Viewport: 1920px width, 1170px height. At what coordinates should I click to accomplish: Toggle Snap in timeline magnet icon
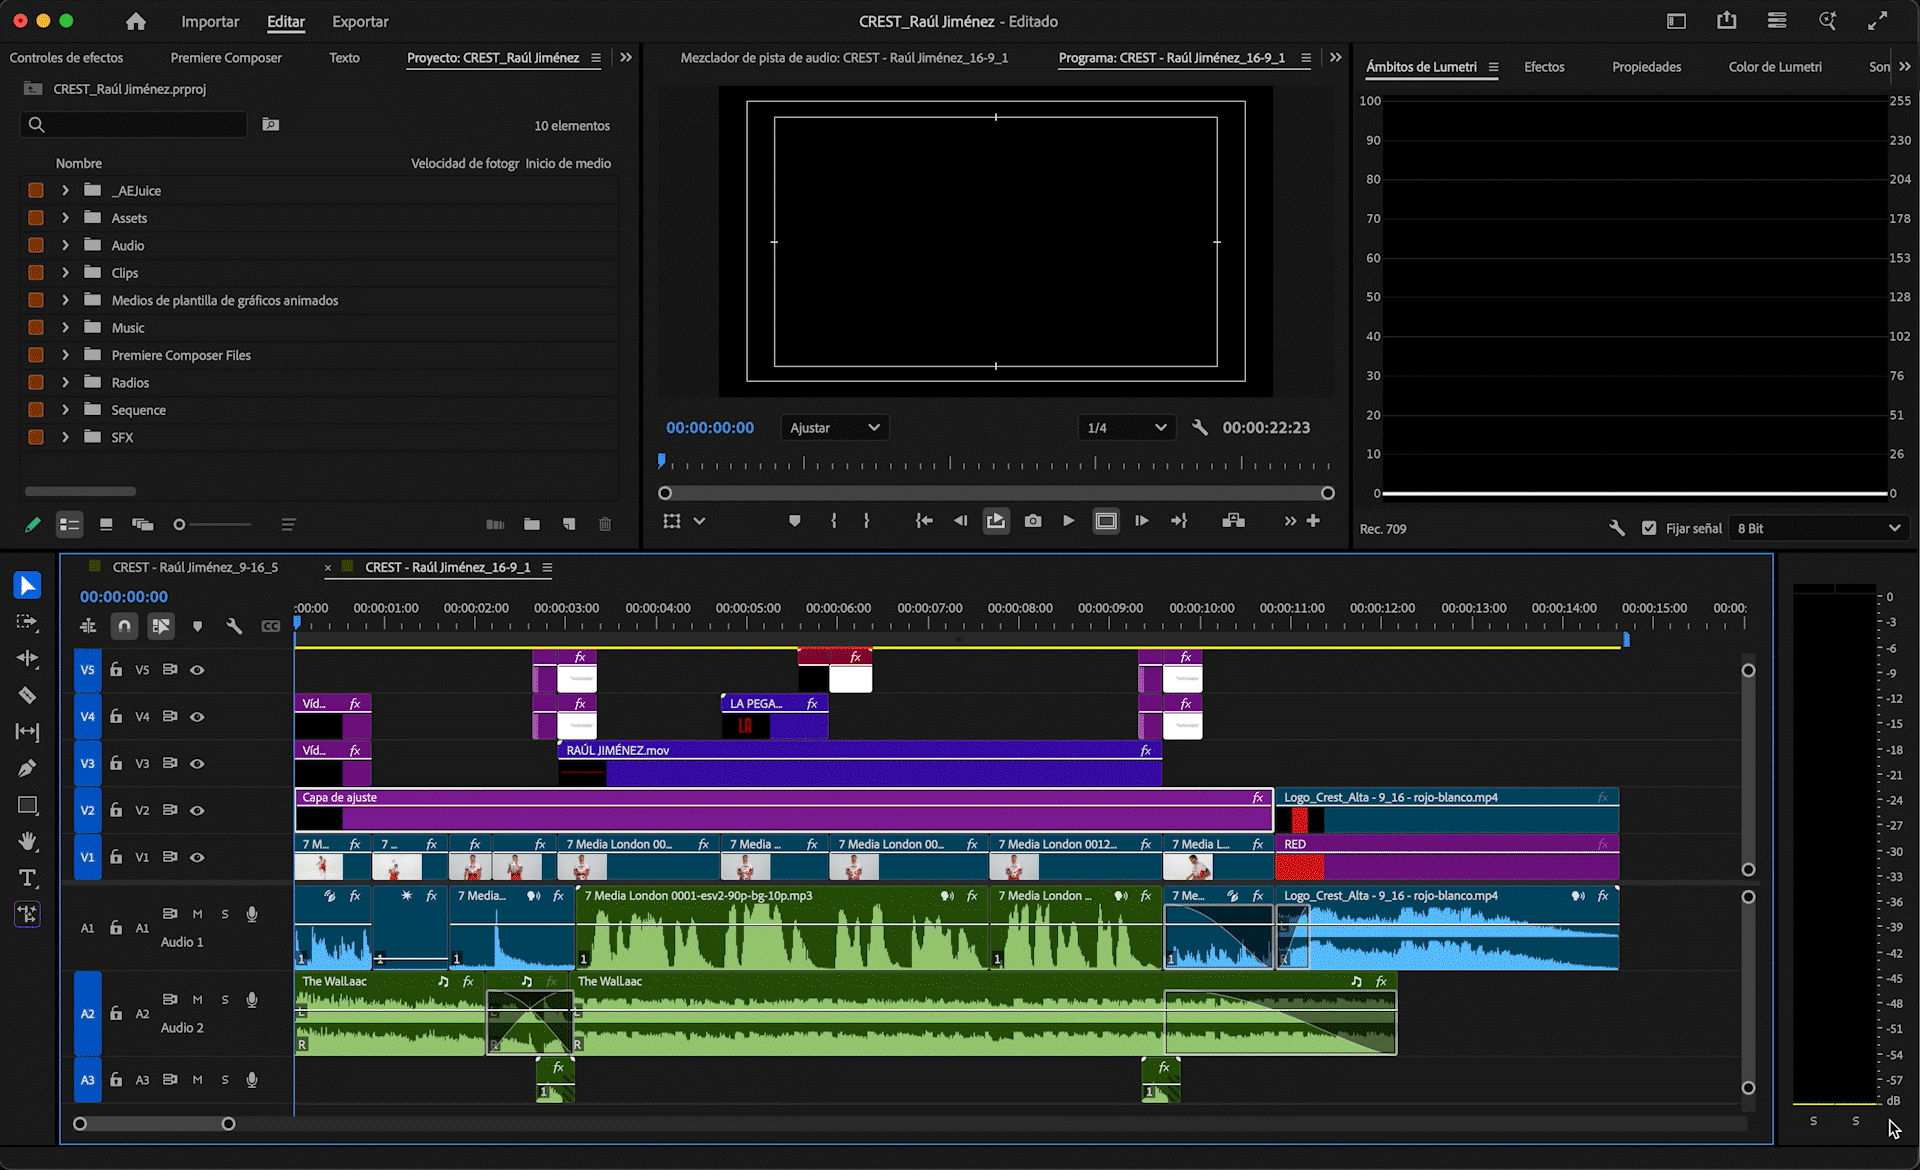[x=124, y=626]
